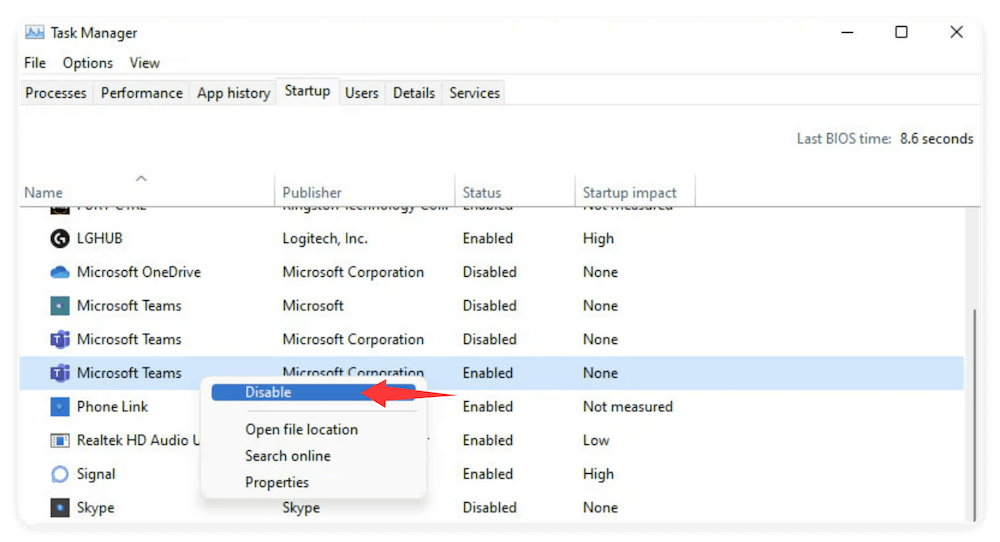Select the Startup tab
The height and width of the screenshot is (542, 1000).
click(307, 91)
